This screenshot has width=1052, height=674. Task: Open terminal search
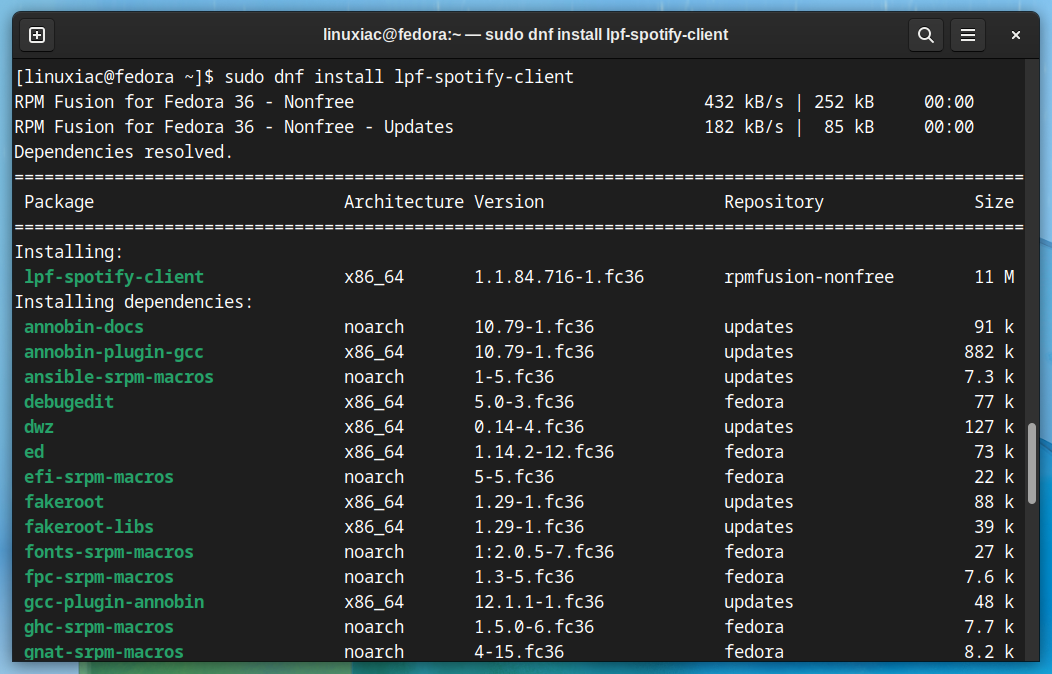pos(926,35)
